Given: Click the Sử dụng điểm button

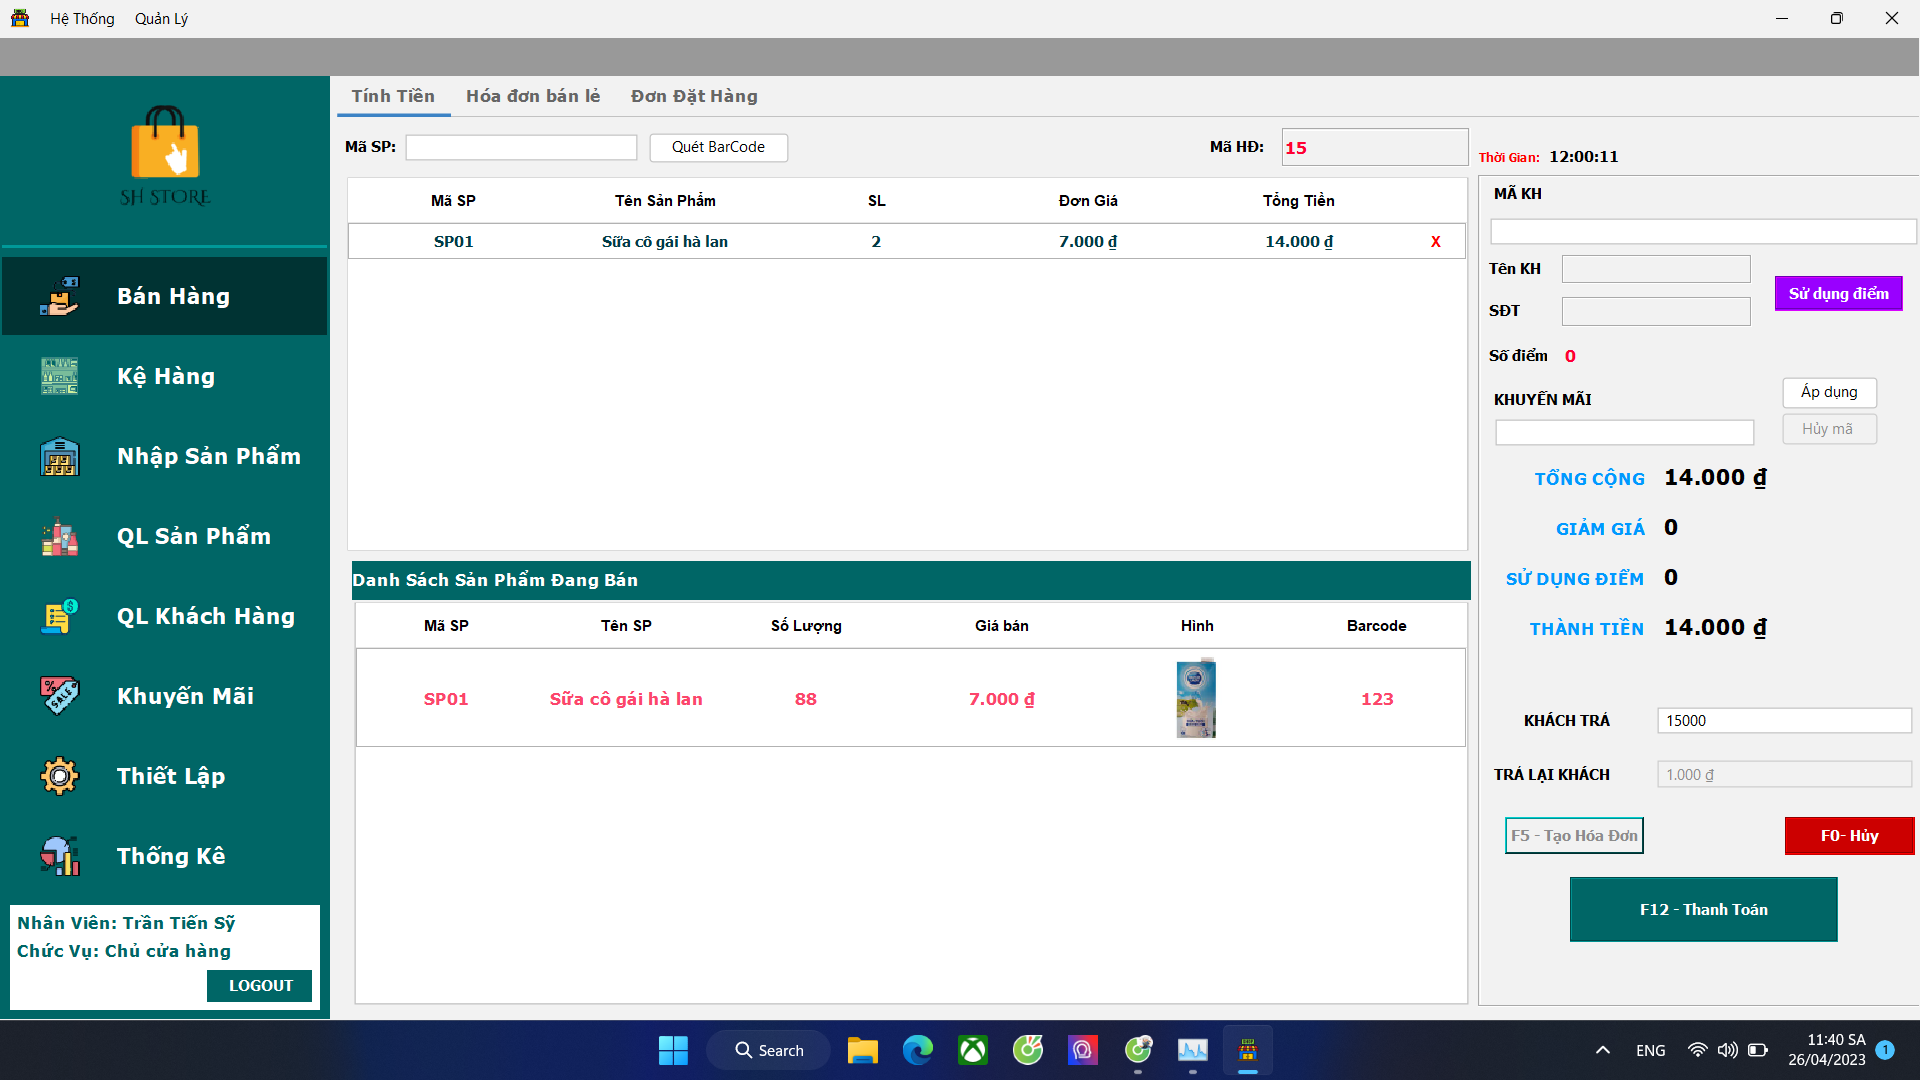Looking at the screenshot, I should [x=1838, y=294].
